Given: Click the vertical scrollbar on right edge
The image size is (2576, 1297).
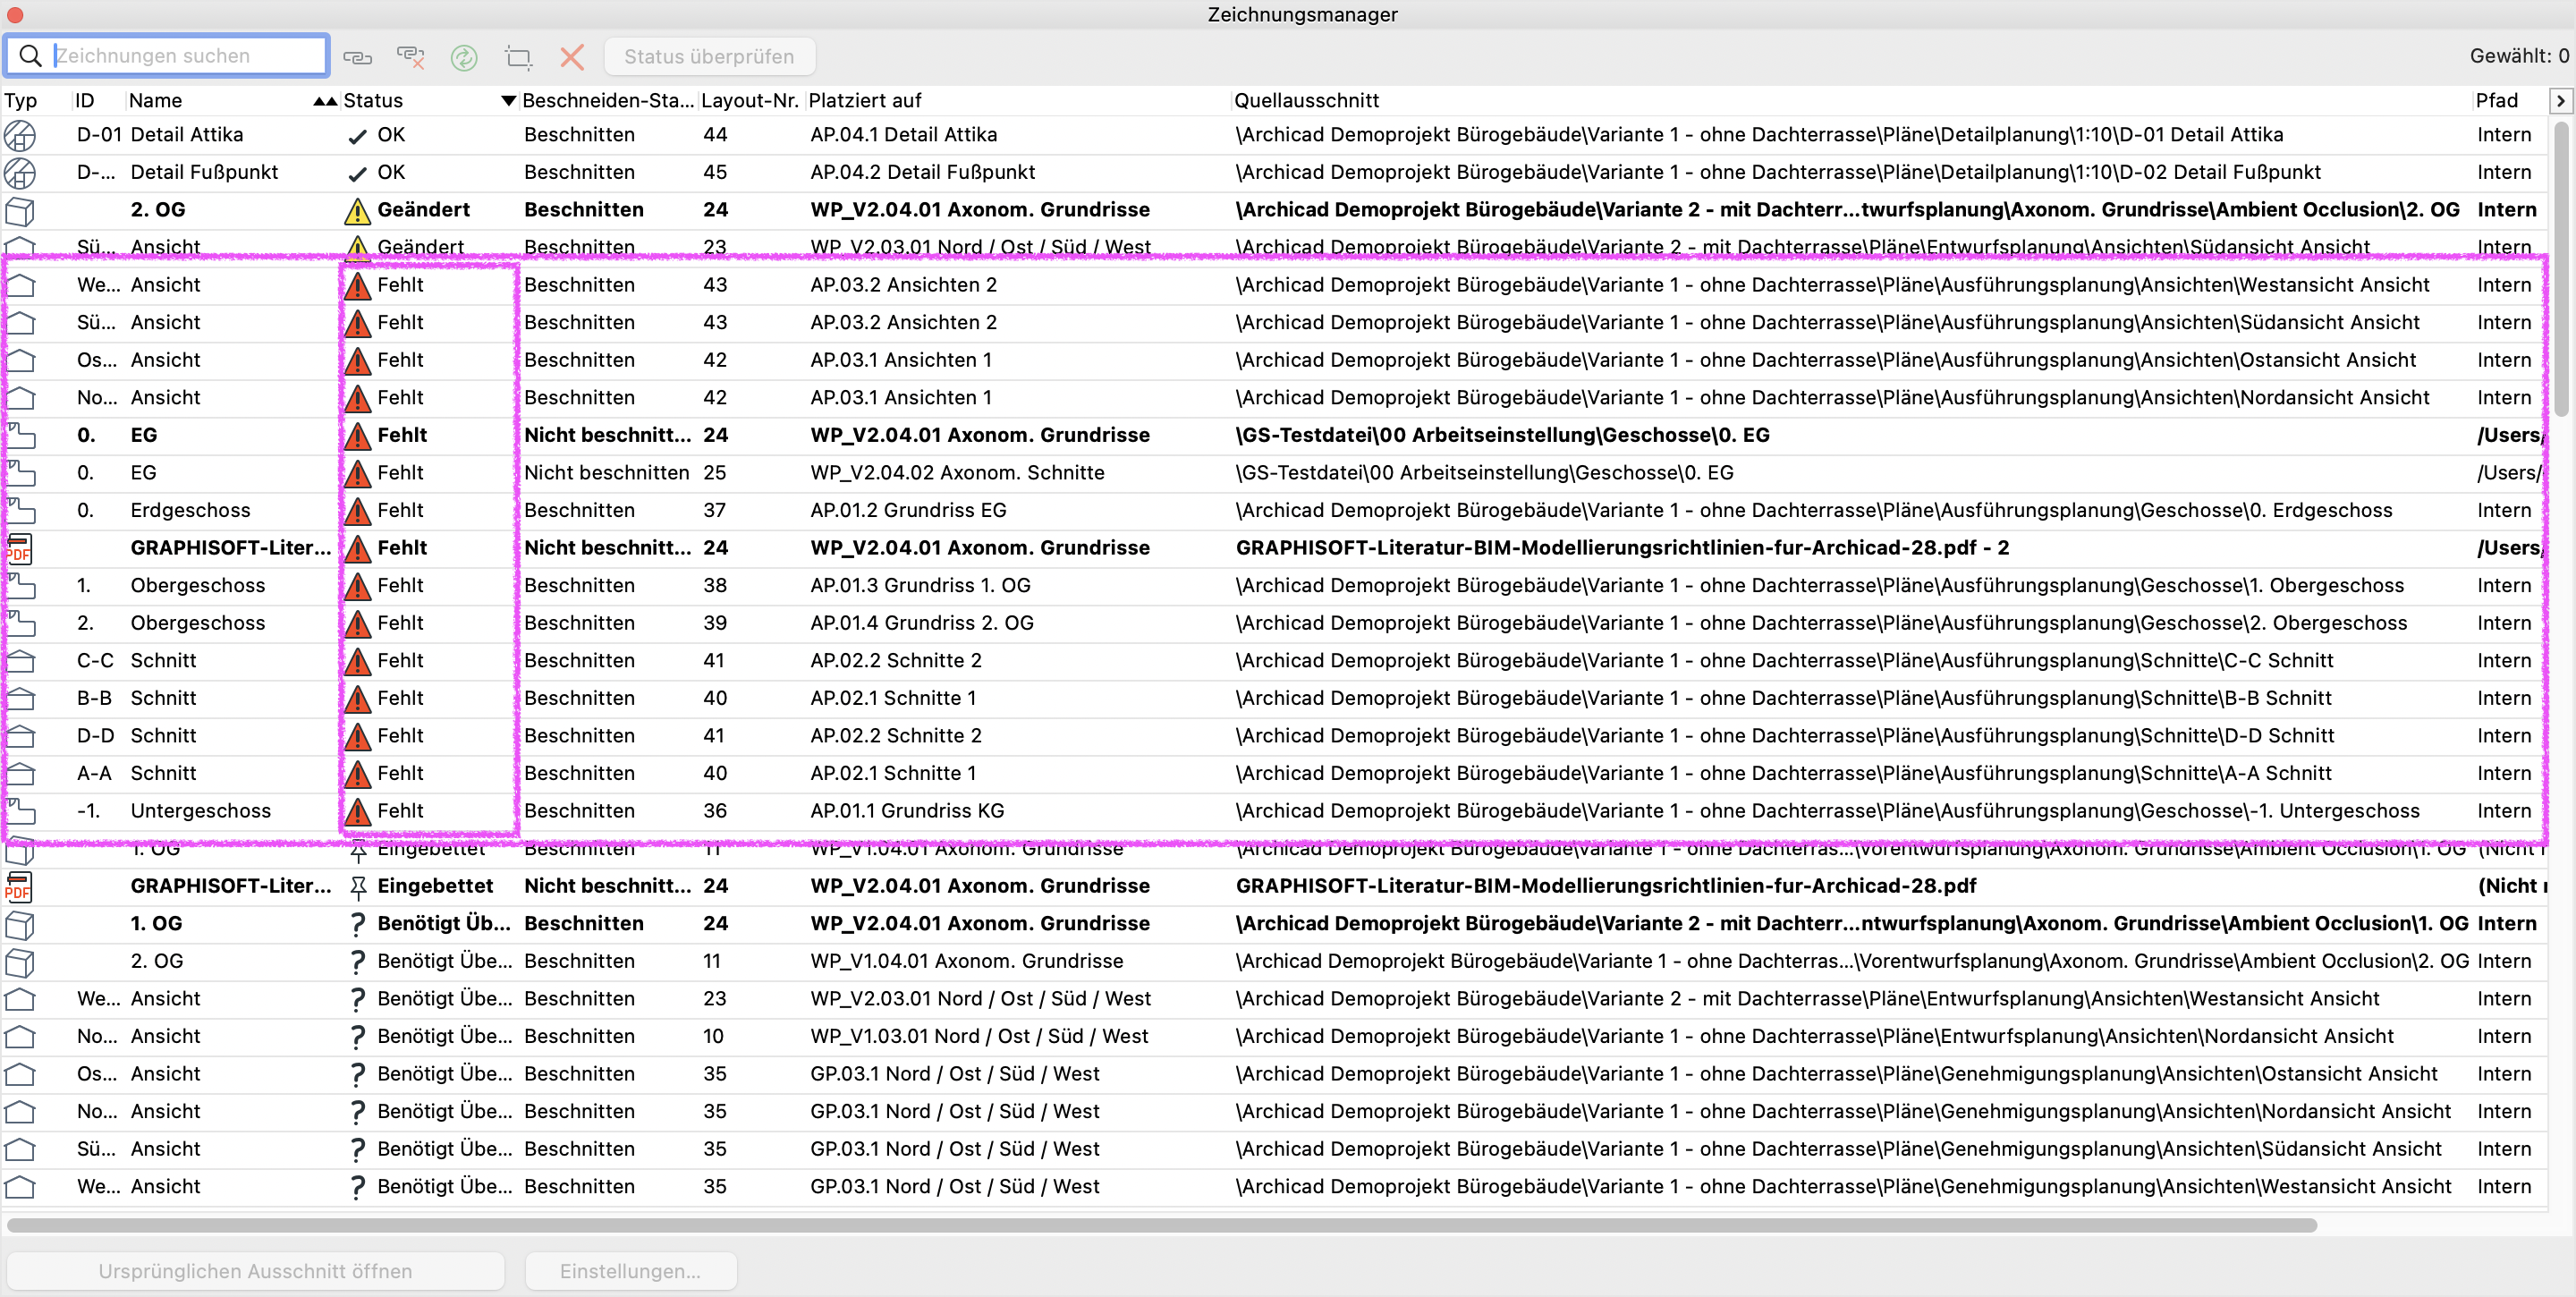Looking at the screenshot, I should [2561, 270].
